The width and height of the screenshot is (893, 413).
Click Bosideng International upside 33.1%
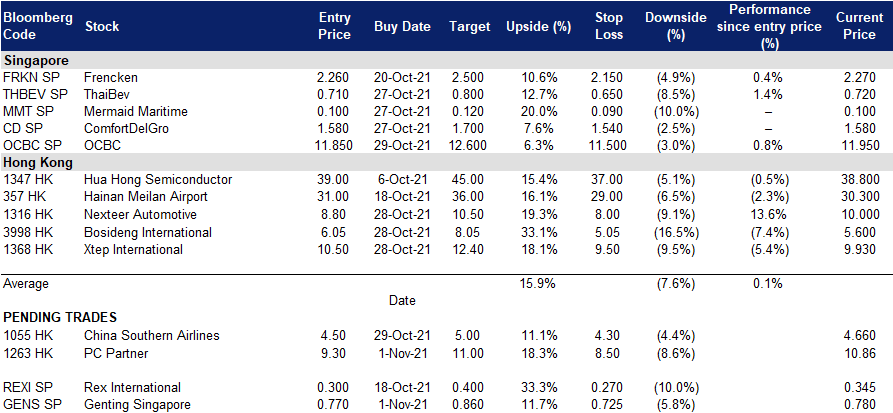538,232
